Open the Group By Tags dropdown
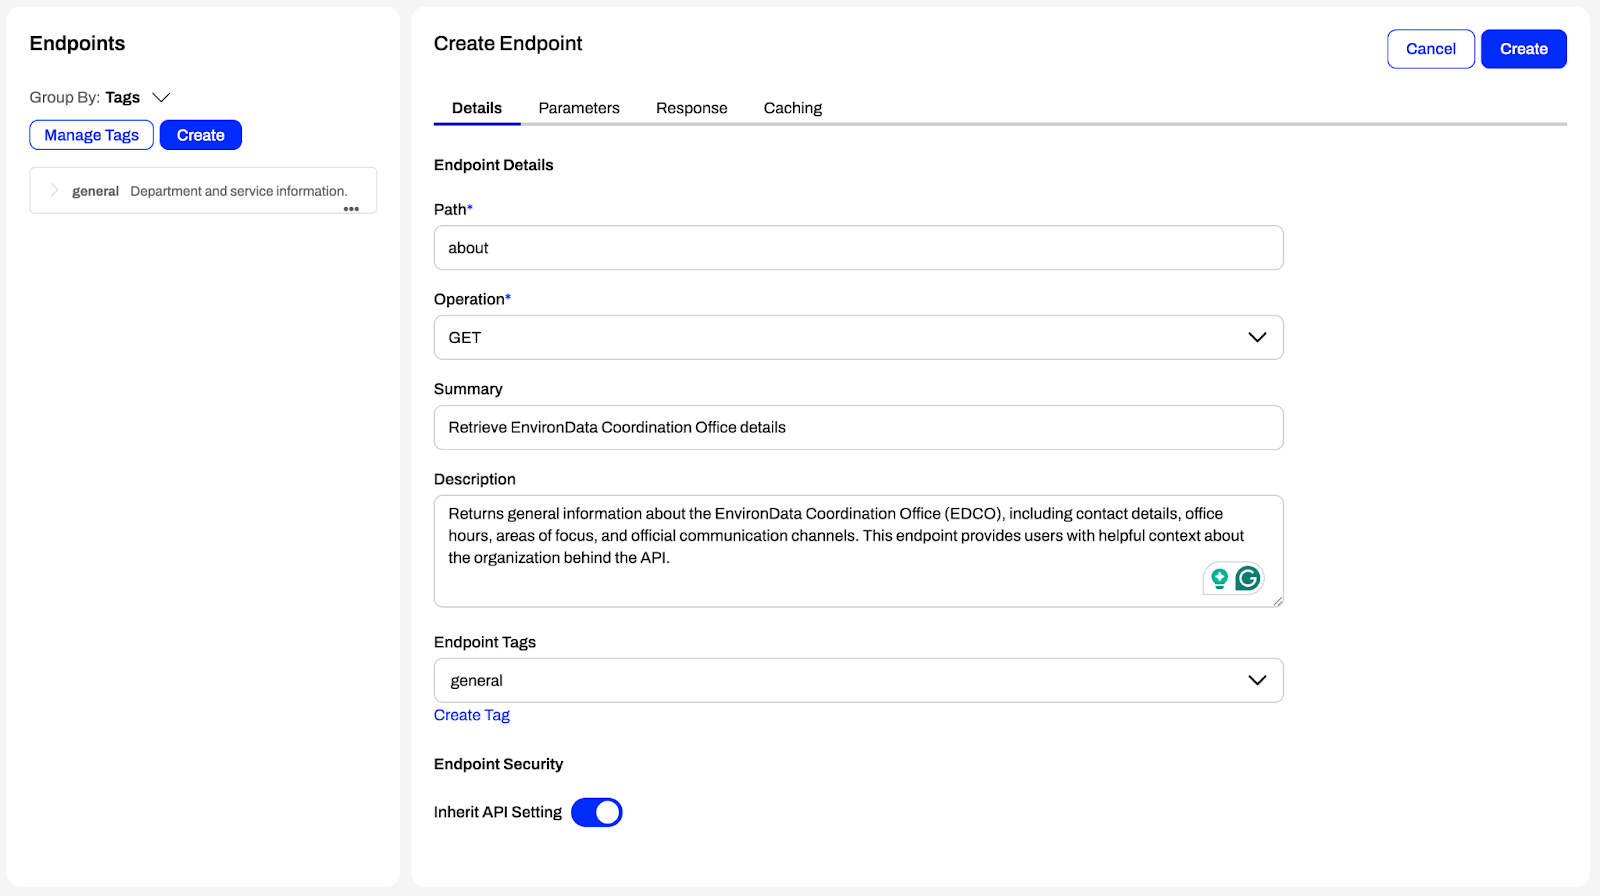The height and width of the screenshot is (896, 1600). (160, 97)
